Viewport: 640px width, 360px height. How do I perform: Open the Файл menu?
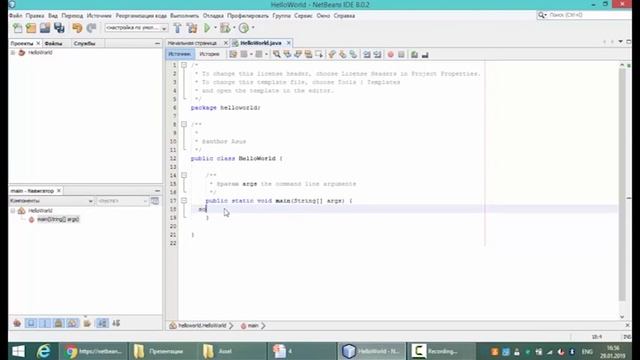(16, 16)
